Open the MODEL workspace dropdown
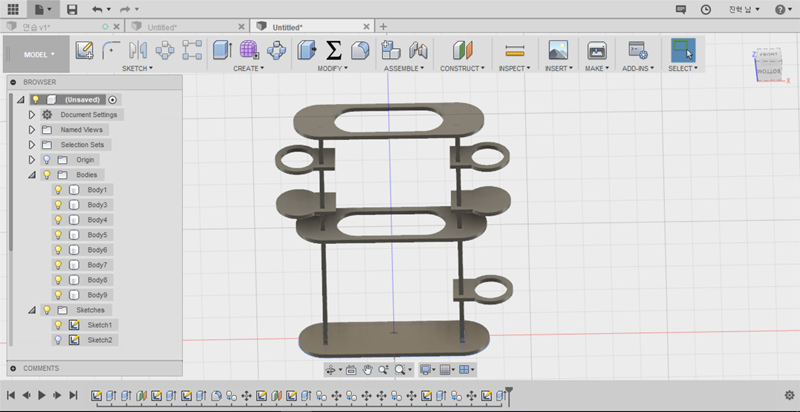This screenshot has height=412, width=800. click(37, 54)
